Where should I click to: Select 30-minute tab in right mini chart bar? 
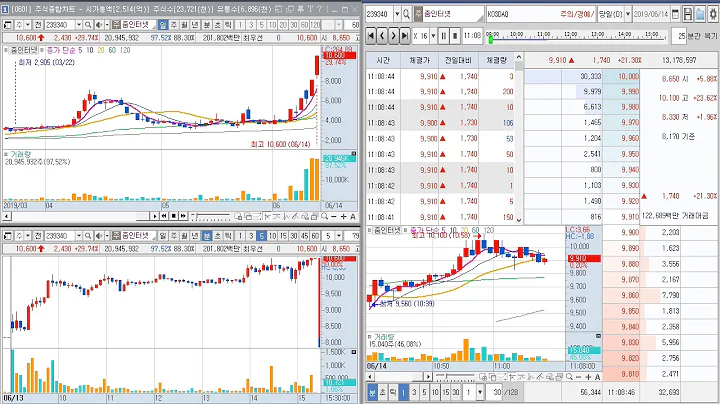pos(456,393)
